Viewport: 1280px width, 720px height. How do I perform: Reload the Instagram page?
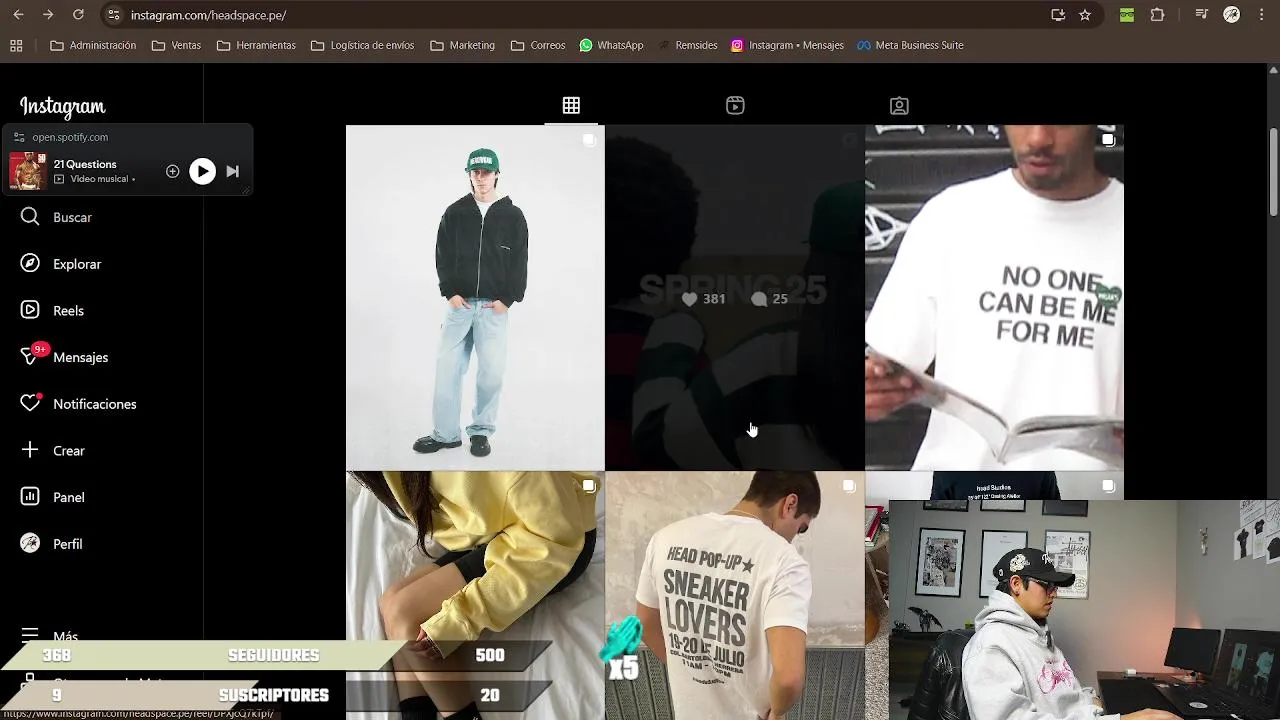78,15
